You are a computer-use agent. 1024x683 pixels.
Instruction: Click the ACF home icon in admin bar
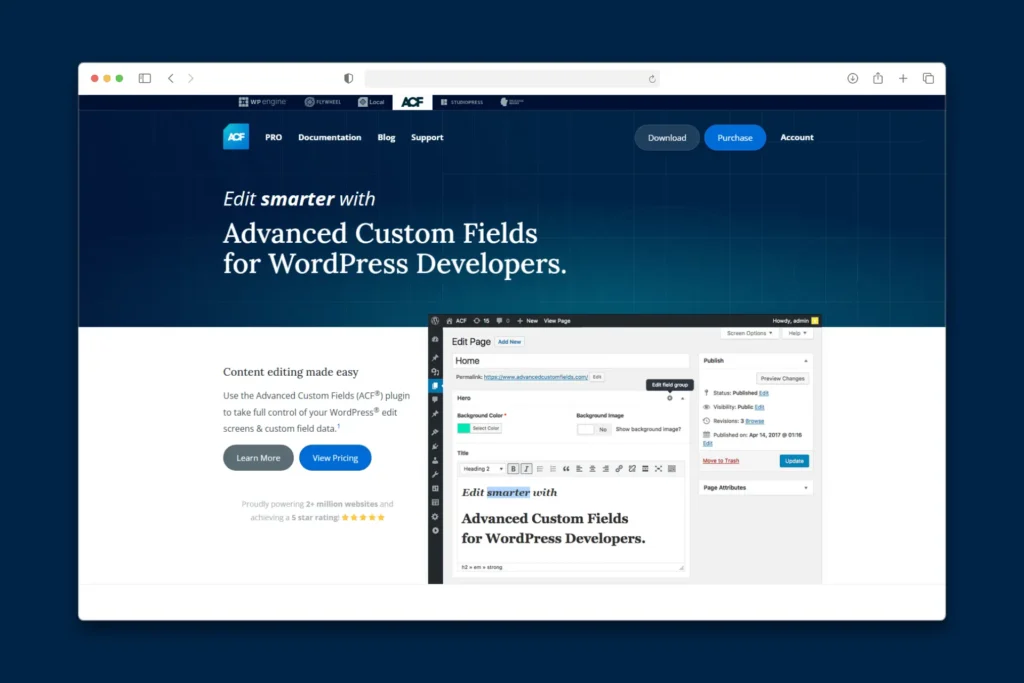pyautogui.click(x=449, y=321)
